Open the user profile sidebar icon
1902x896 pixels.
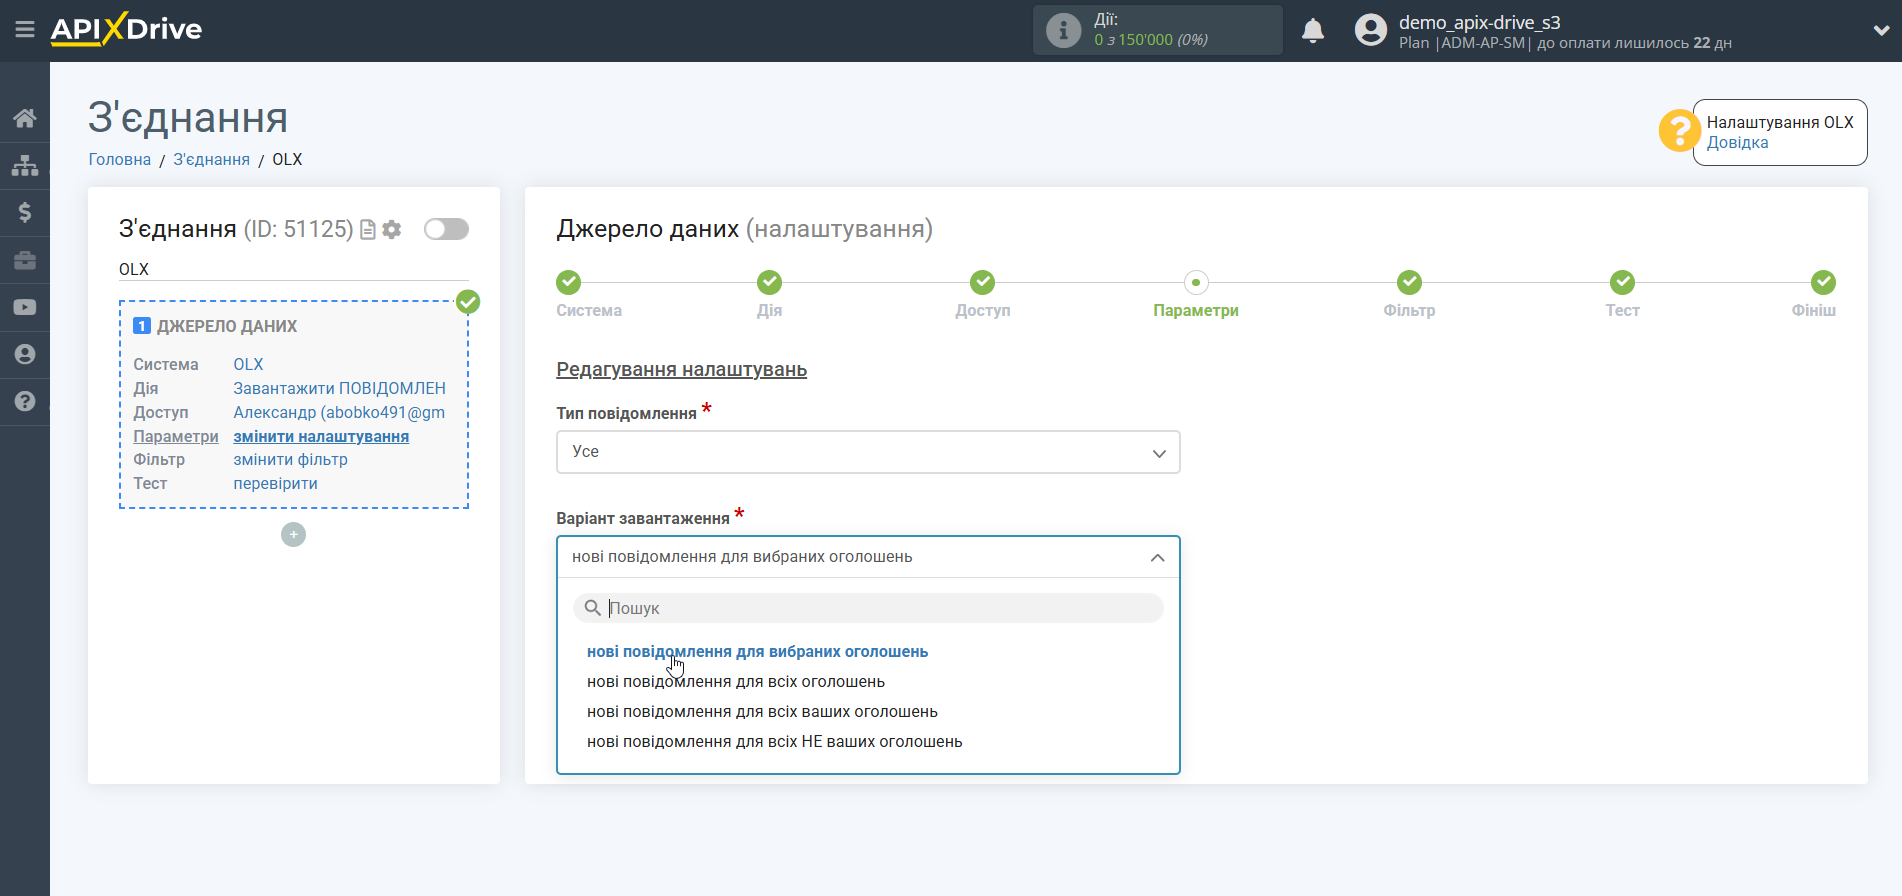coord(25,354)
